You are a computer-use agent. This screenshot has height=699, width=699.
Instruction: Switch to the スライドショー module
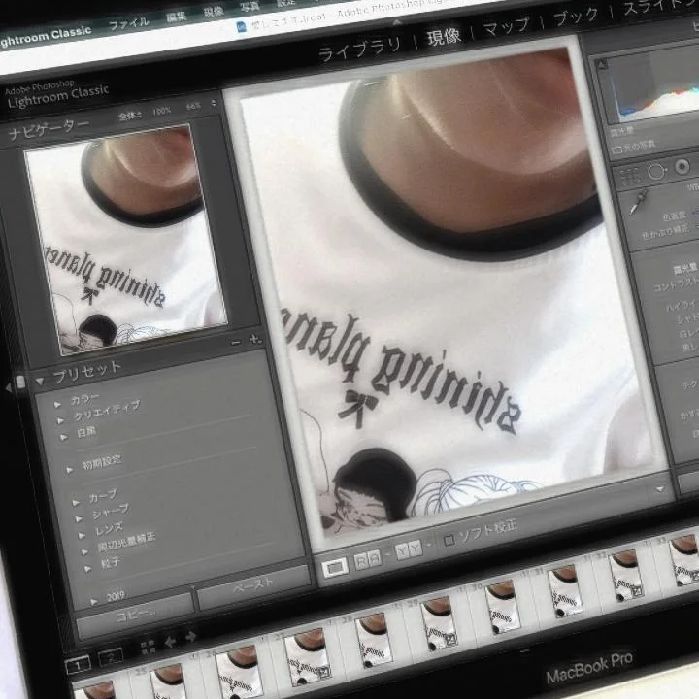click(661, 6)
